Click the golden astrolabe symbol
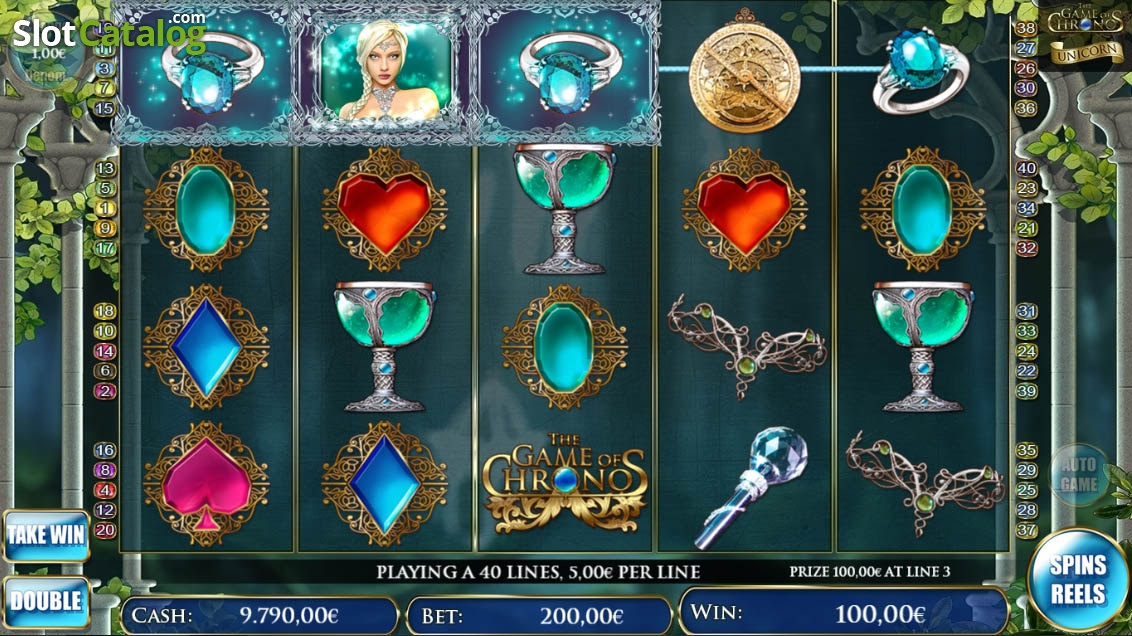This screenshot has width=1132, height=636. click(744, 71)
